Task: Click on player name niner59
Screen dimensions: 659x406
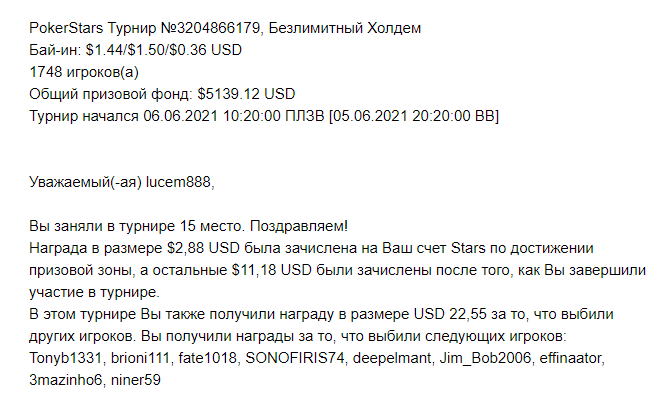Action: [136, 380]
